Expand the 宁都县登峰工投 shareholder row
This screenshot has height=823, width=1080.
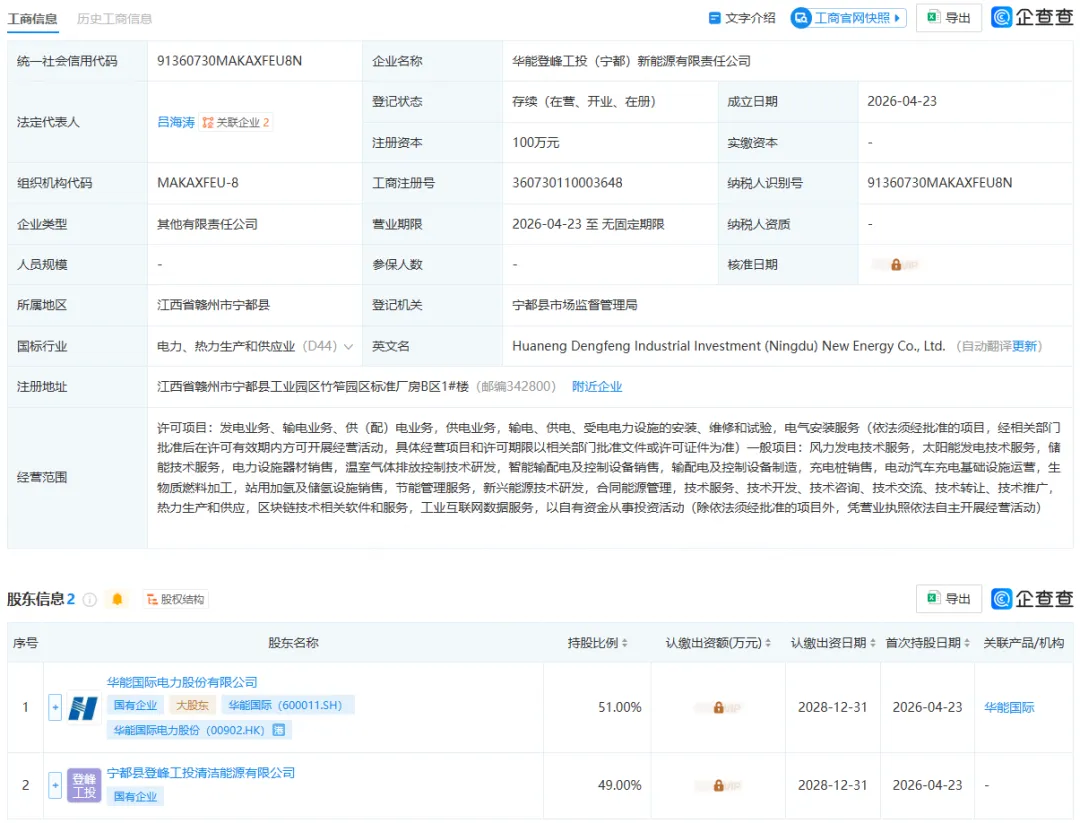click(55, 785)
